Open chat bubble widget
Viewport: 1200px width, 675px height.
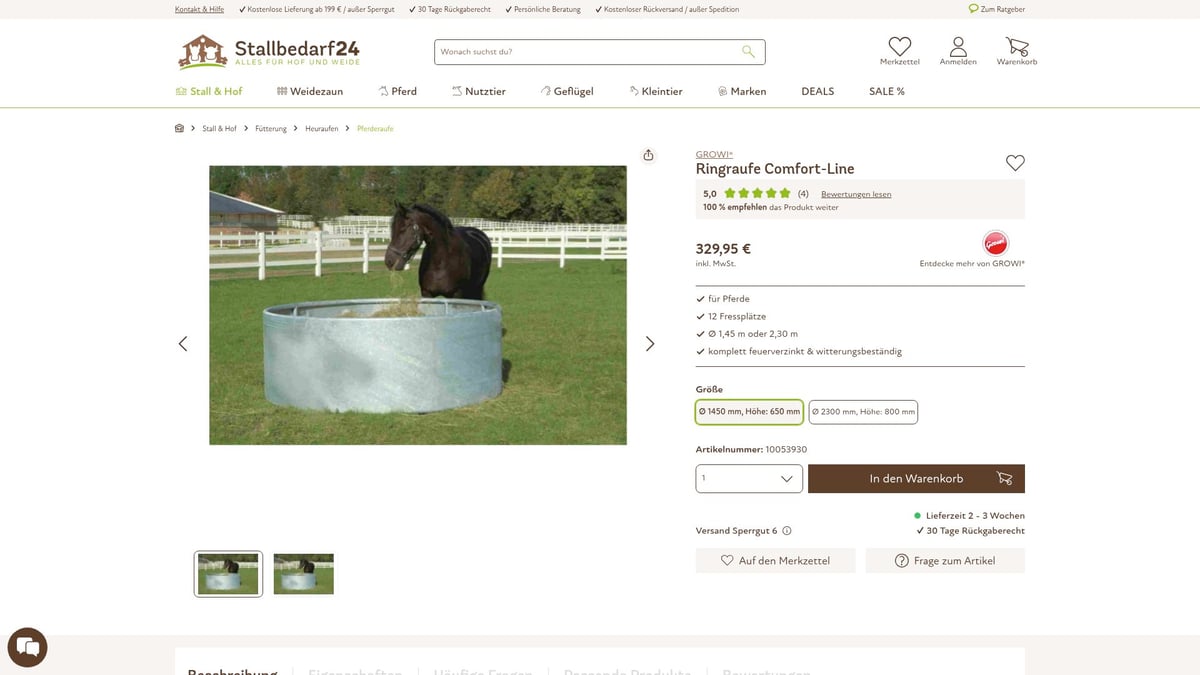pos(28,647)
